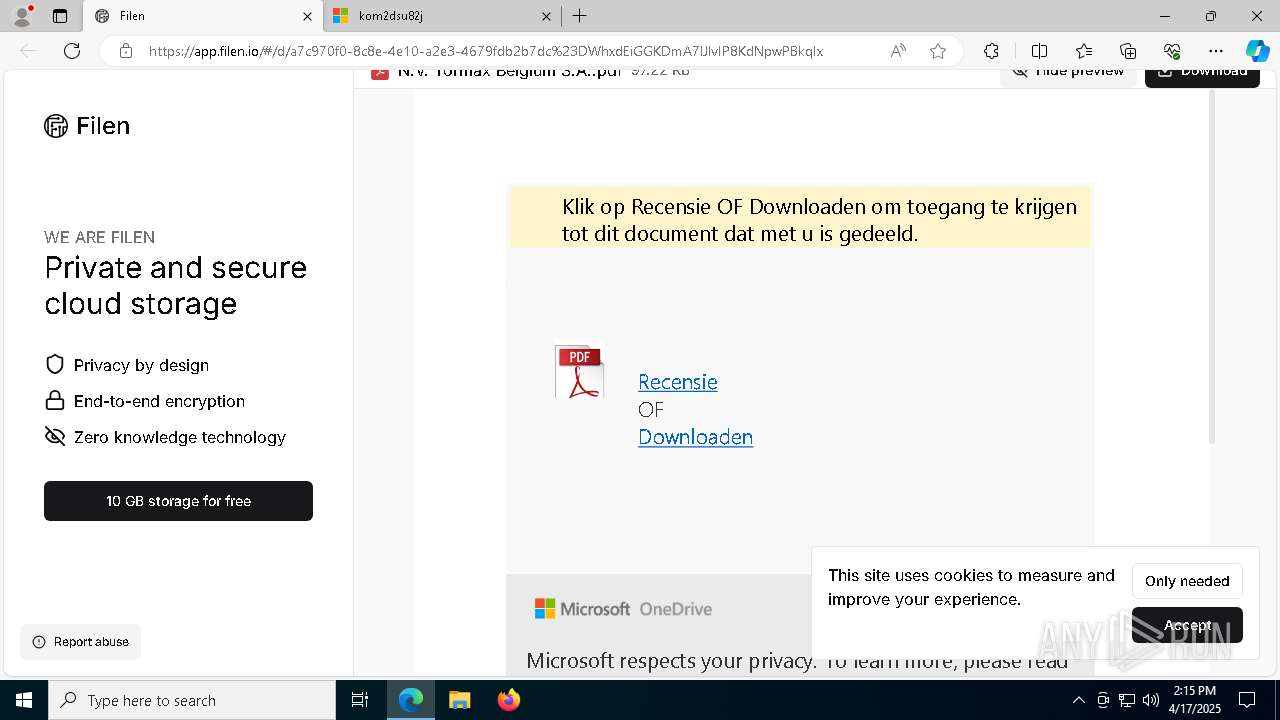This screenshot has width=1280, height=720.
Task: Click the preview vertical scrollbar
Action: (1212, 265)
